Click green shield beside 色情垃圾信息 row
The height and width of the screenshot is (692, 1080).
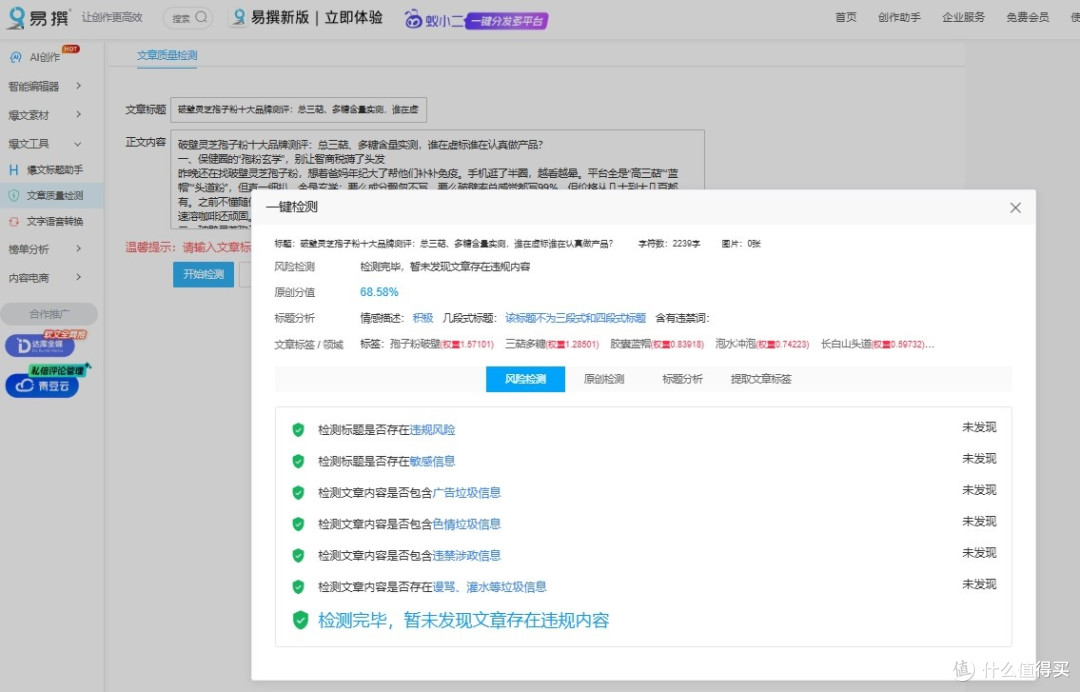298,524
